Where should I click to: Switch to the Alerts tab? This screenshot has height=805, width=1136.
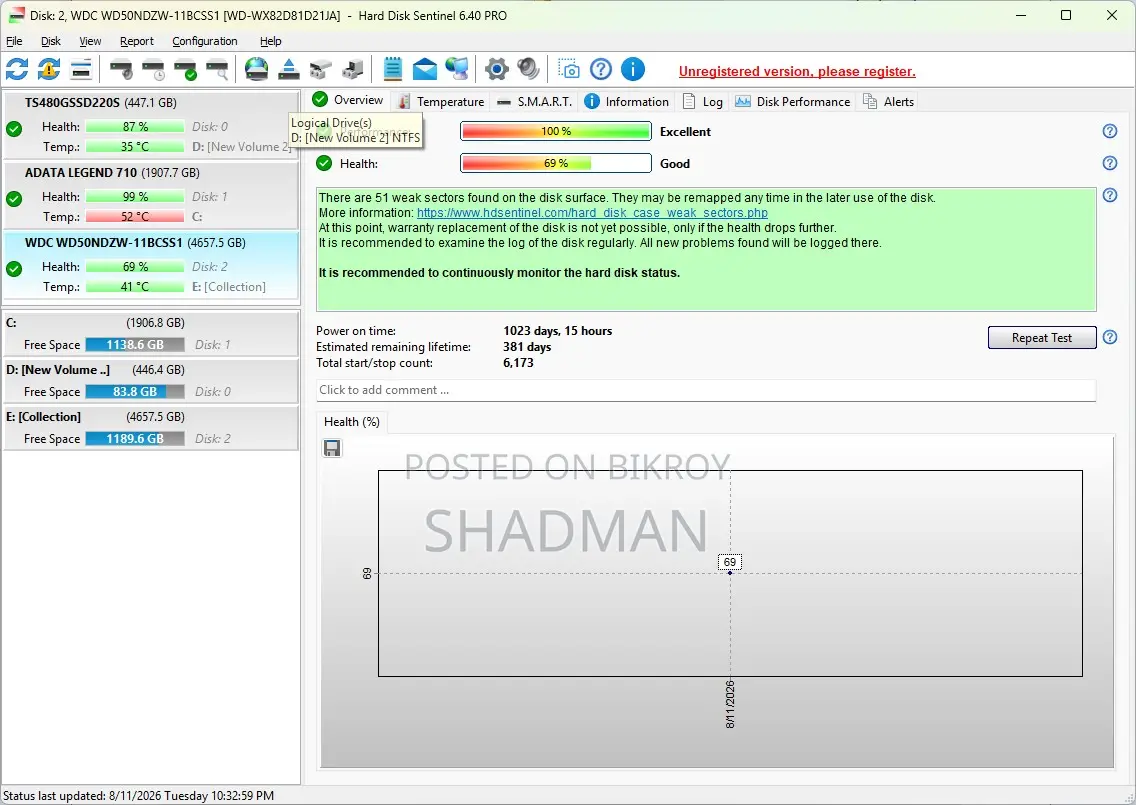click(x=888, y=101)
